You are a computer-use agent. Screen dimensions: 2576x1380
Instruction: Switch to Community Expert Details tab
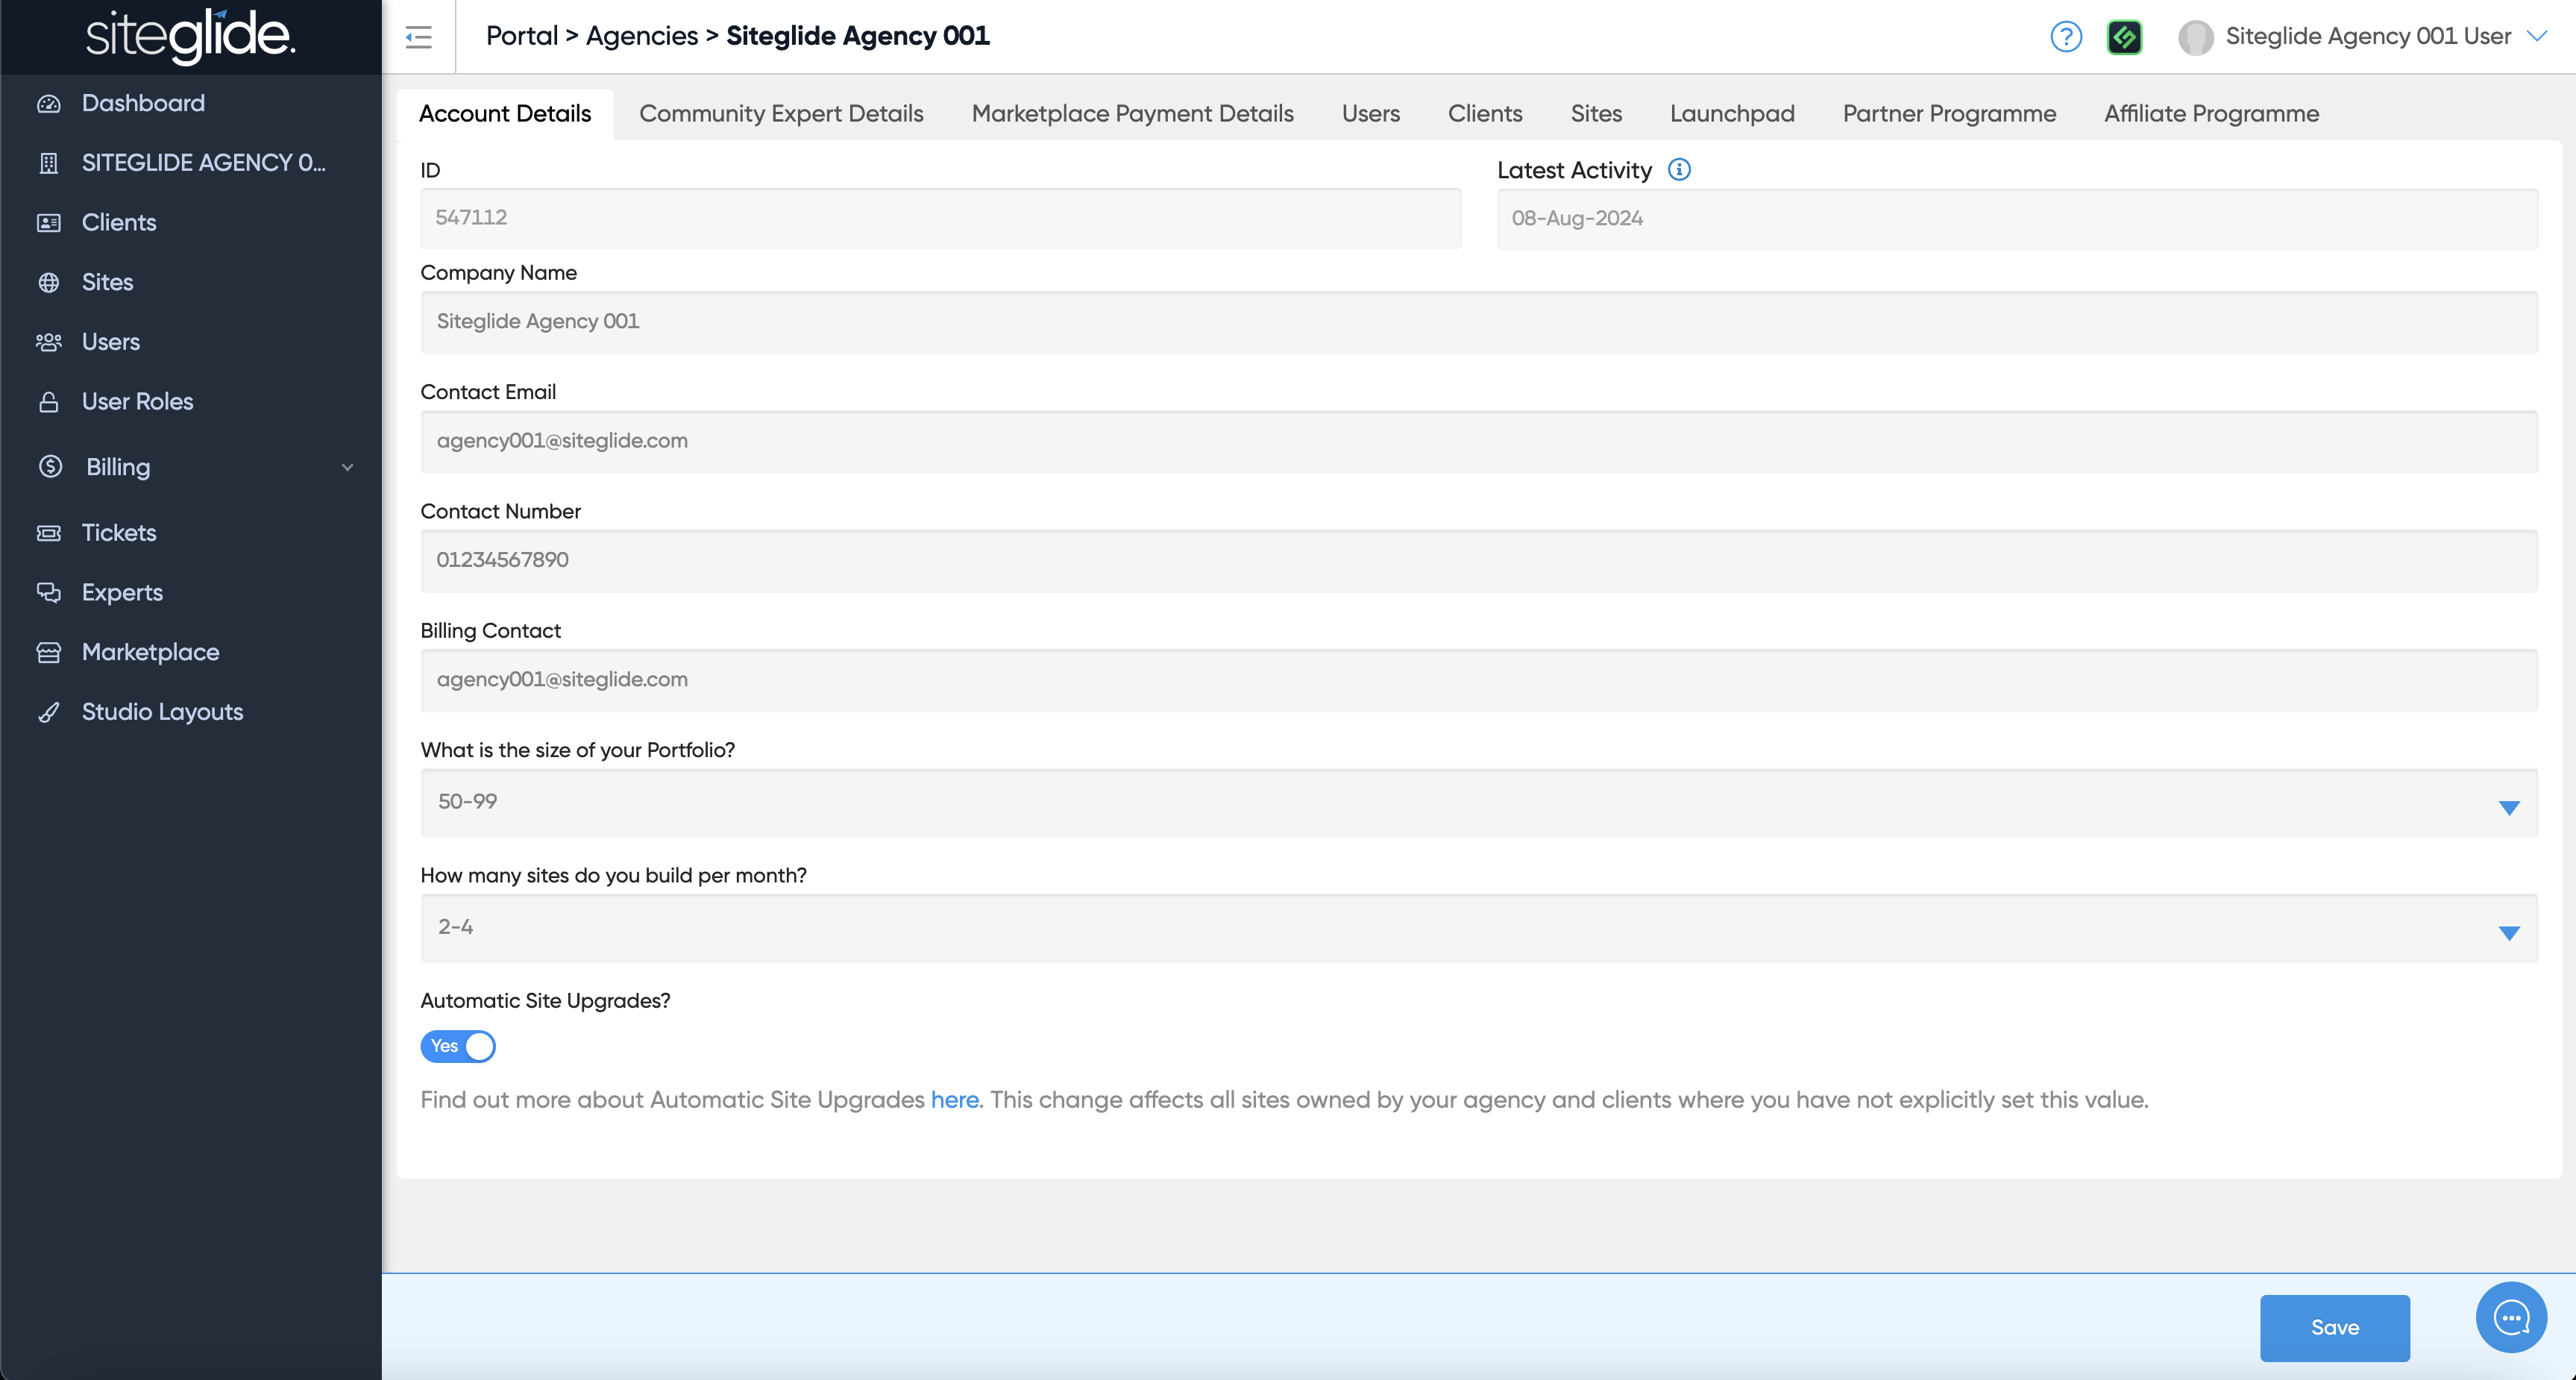[x=781, y=114]
